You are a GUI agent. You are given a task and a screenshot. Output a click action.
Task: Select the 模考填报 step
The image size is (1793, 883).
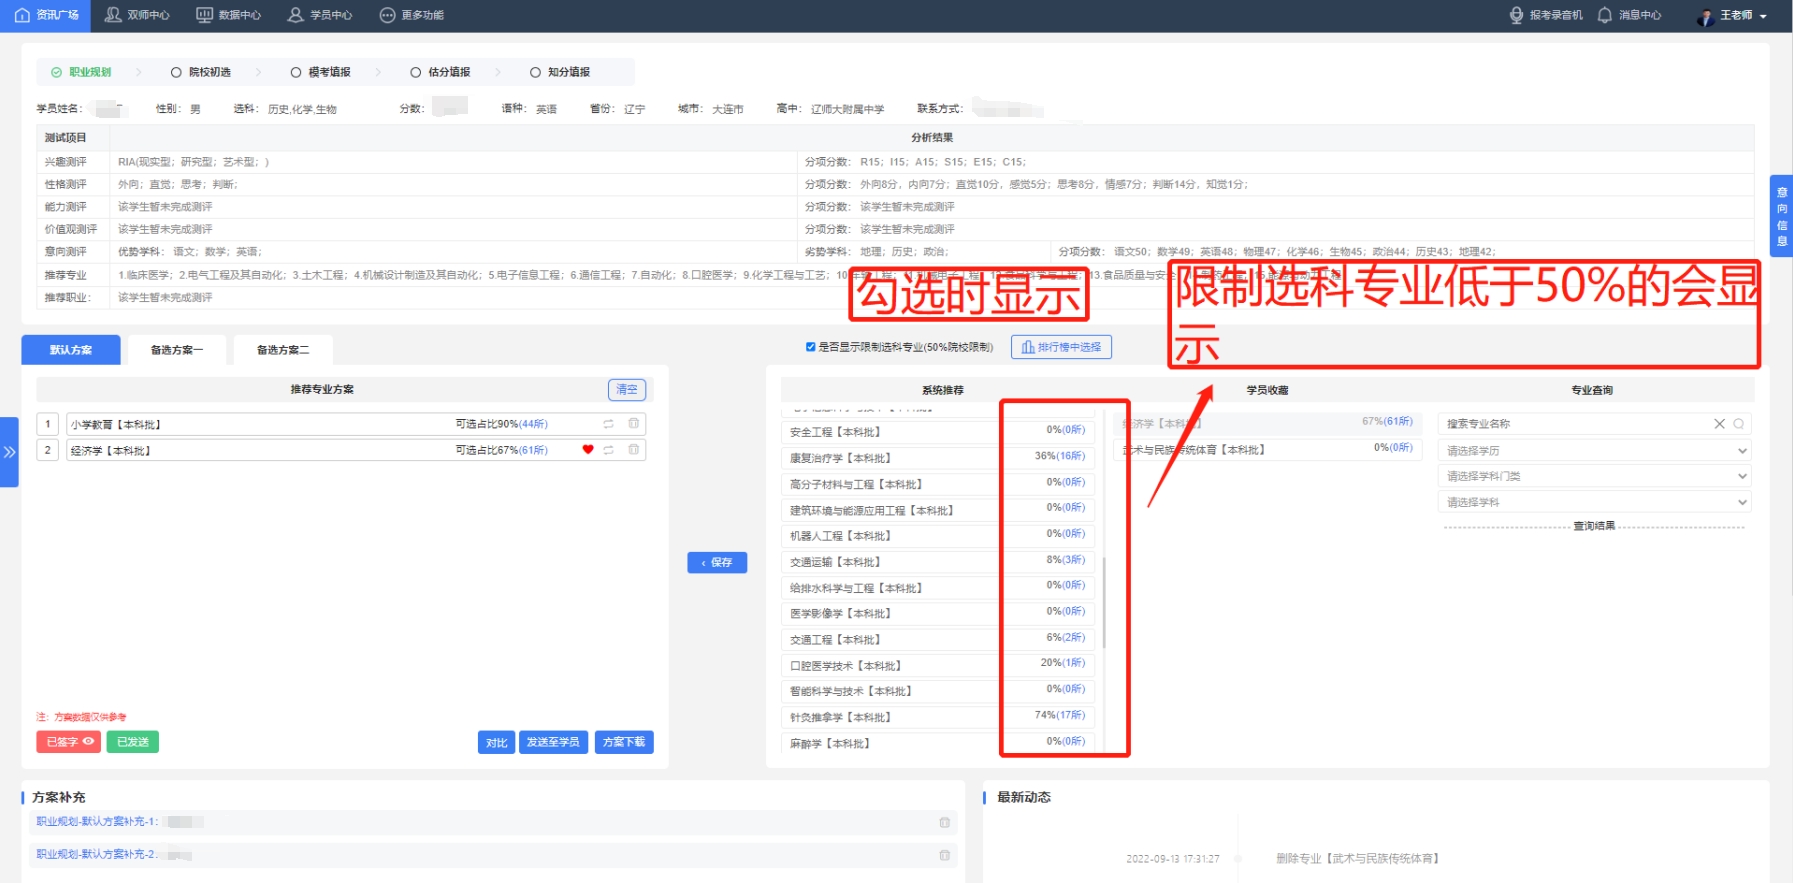321,72
